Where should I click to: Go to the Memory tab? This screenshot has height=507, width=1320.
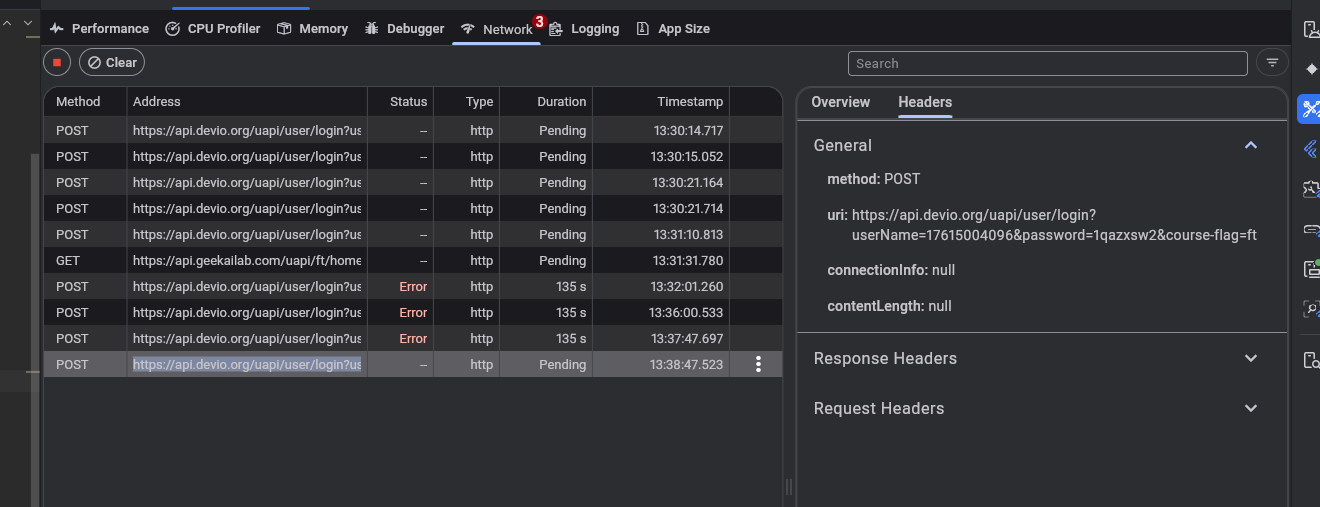coord(312,29)
